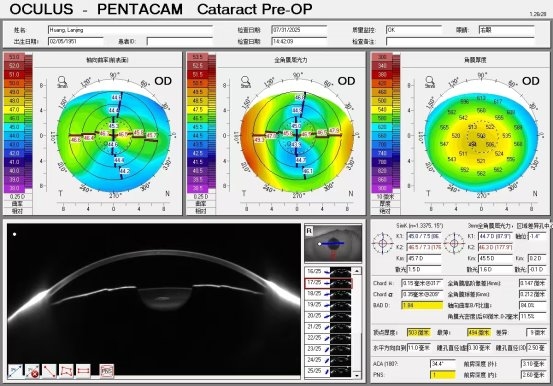This screenshot has height=386, width=553.
Task: Click the yellow-highlighted BAD D value field
Action: coord(422,305)
